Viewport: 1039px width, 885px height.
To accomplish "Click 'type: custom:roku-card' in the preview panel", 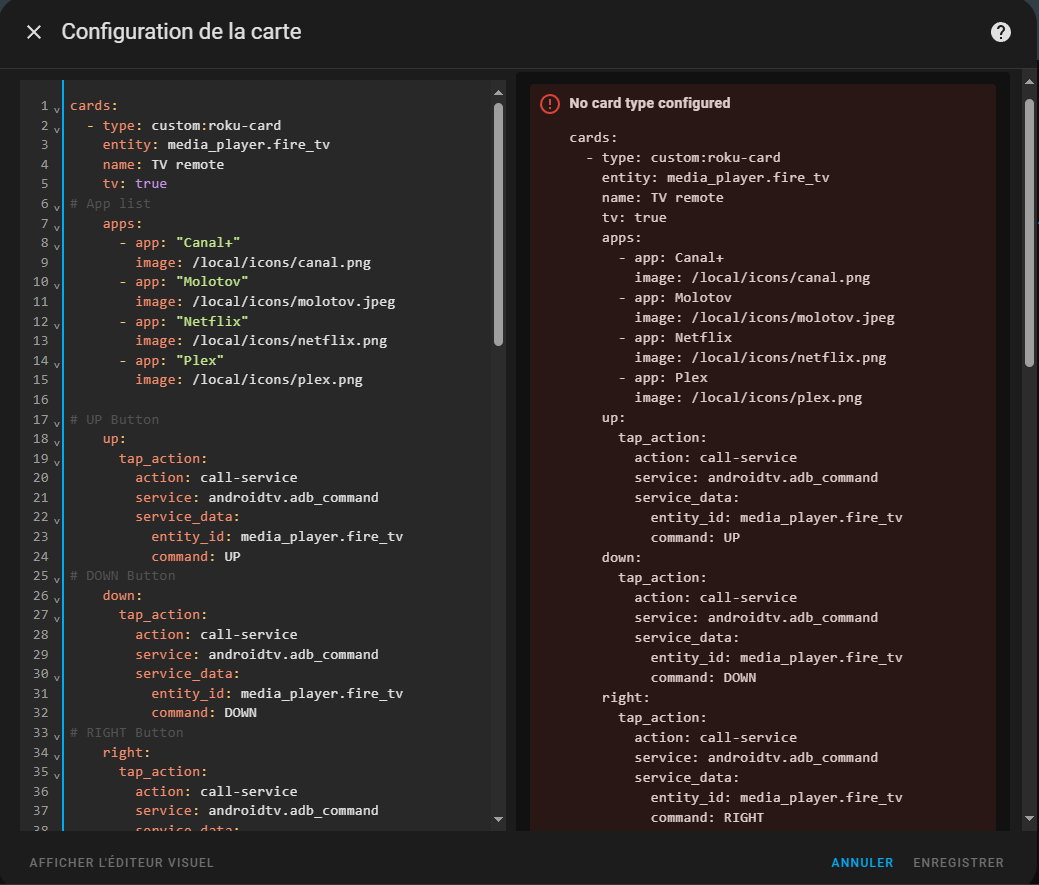I will click(x=691, y=158).
